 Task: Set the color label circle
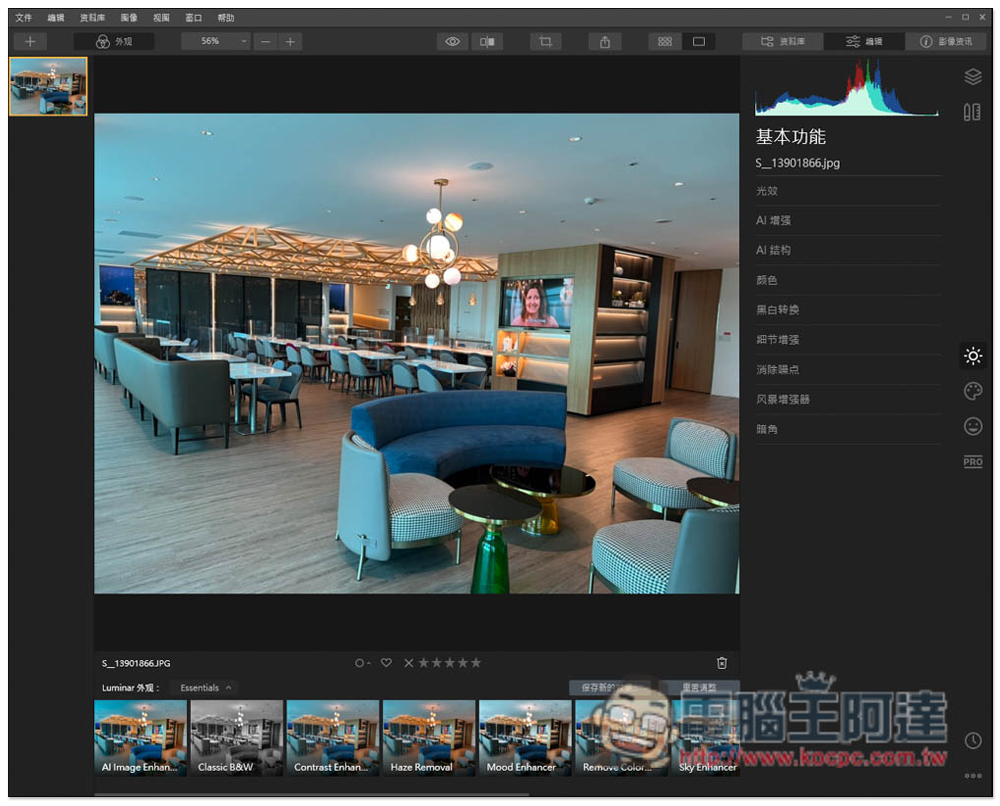point(362,663)
